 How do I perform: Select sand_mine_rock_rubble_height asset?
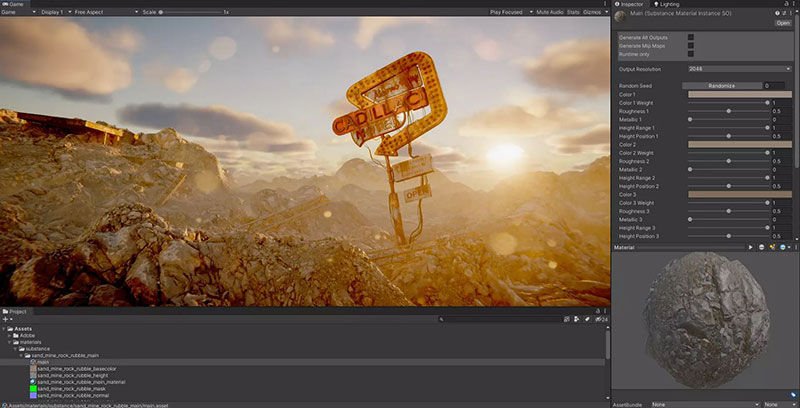click(72, 375)
